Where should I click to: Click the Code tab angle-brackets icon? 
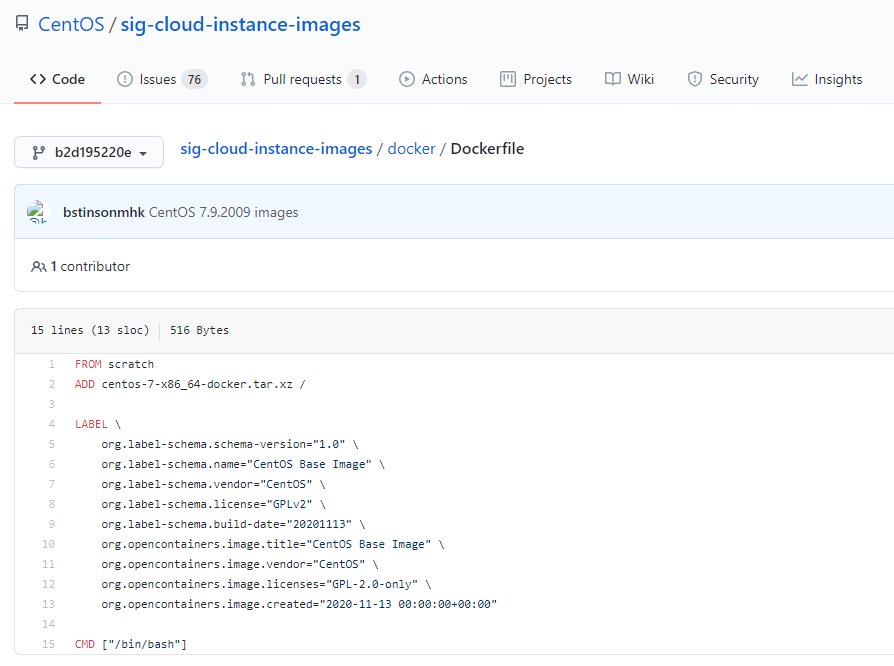(38, 79)
